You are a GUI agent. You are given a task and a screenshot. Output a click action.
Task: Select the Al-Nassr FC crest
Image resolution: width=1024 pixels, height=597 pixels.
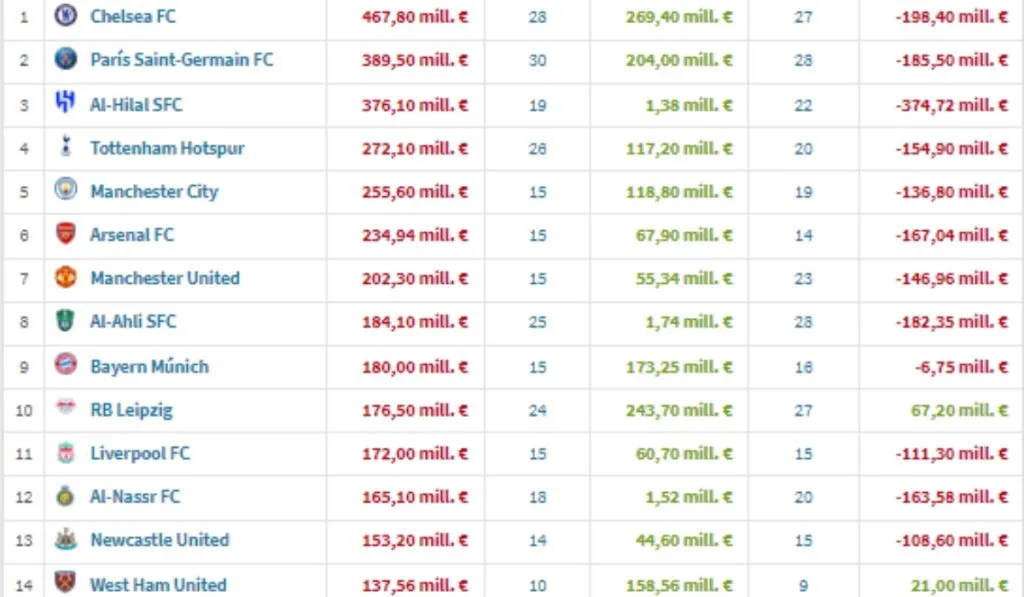click(x=65, y=497)
